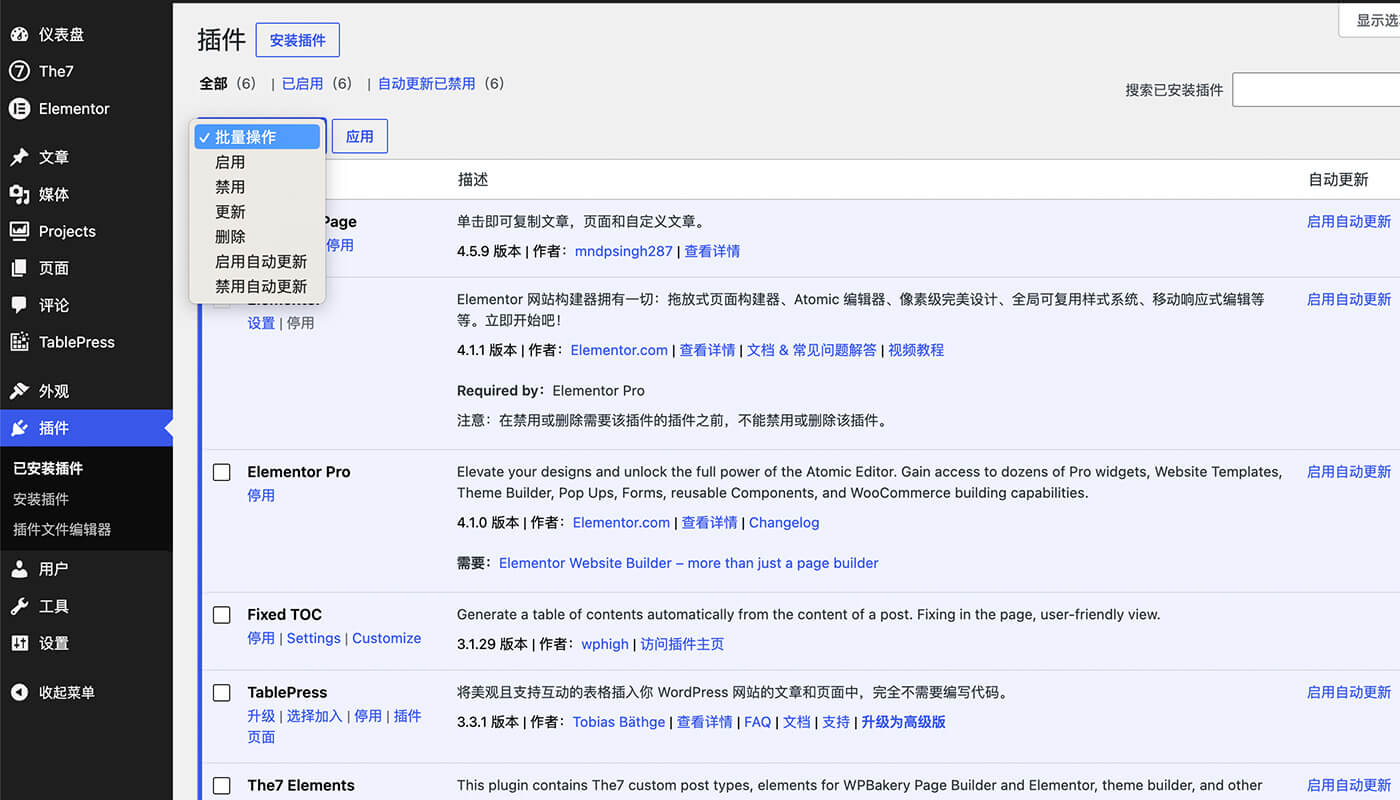Click the Appearance (外观) brush icon

tap(19, 391)
